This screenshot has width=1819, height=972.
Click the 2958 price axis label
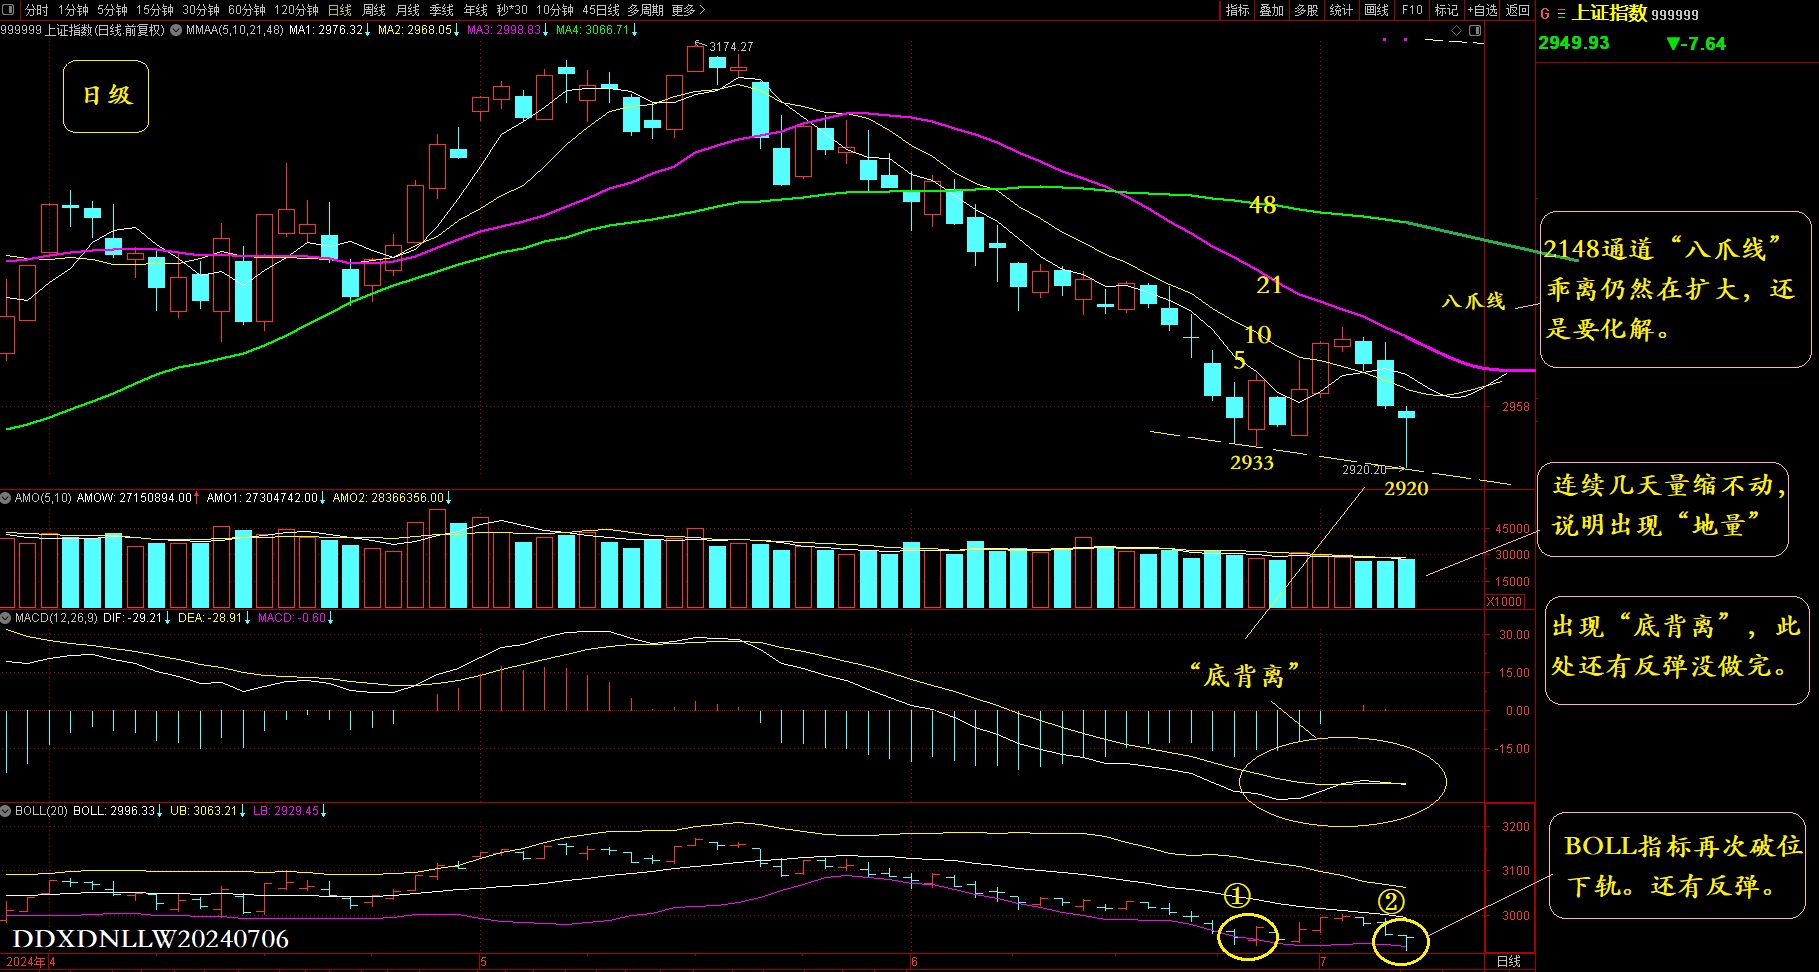pos(1515,407)
